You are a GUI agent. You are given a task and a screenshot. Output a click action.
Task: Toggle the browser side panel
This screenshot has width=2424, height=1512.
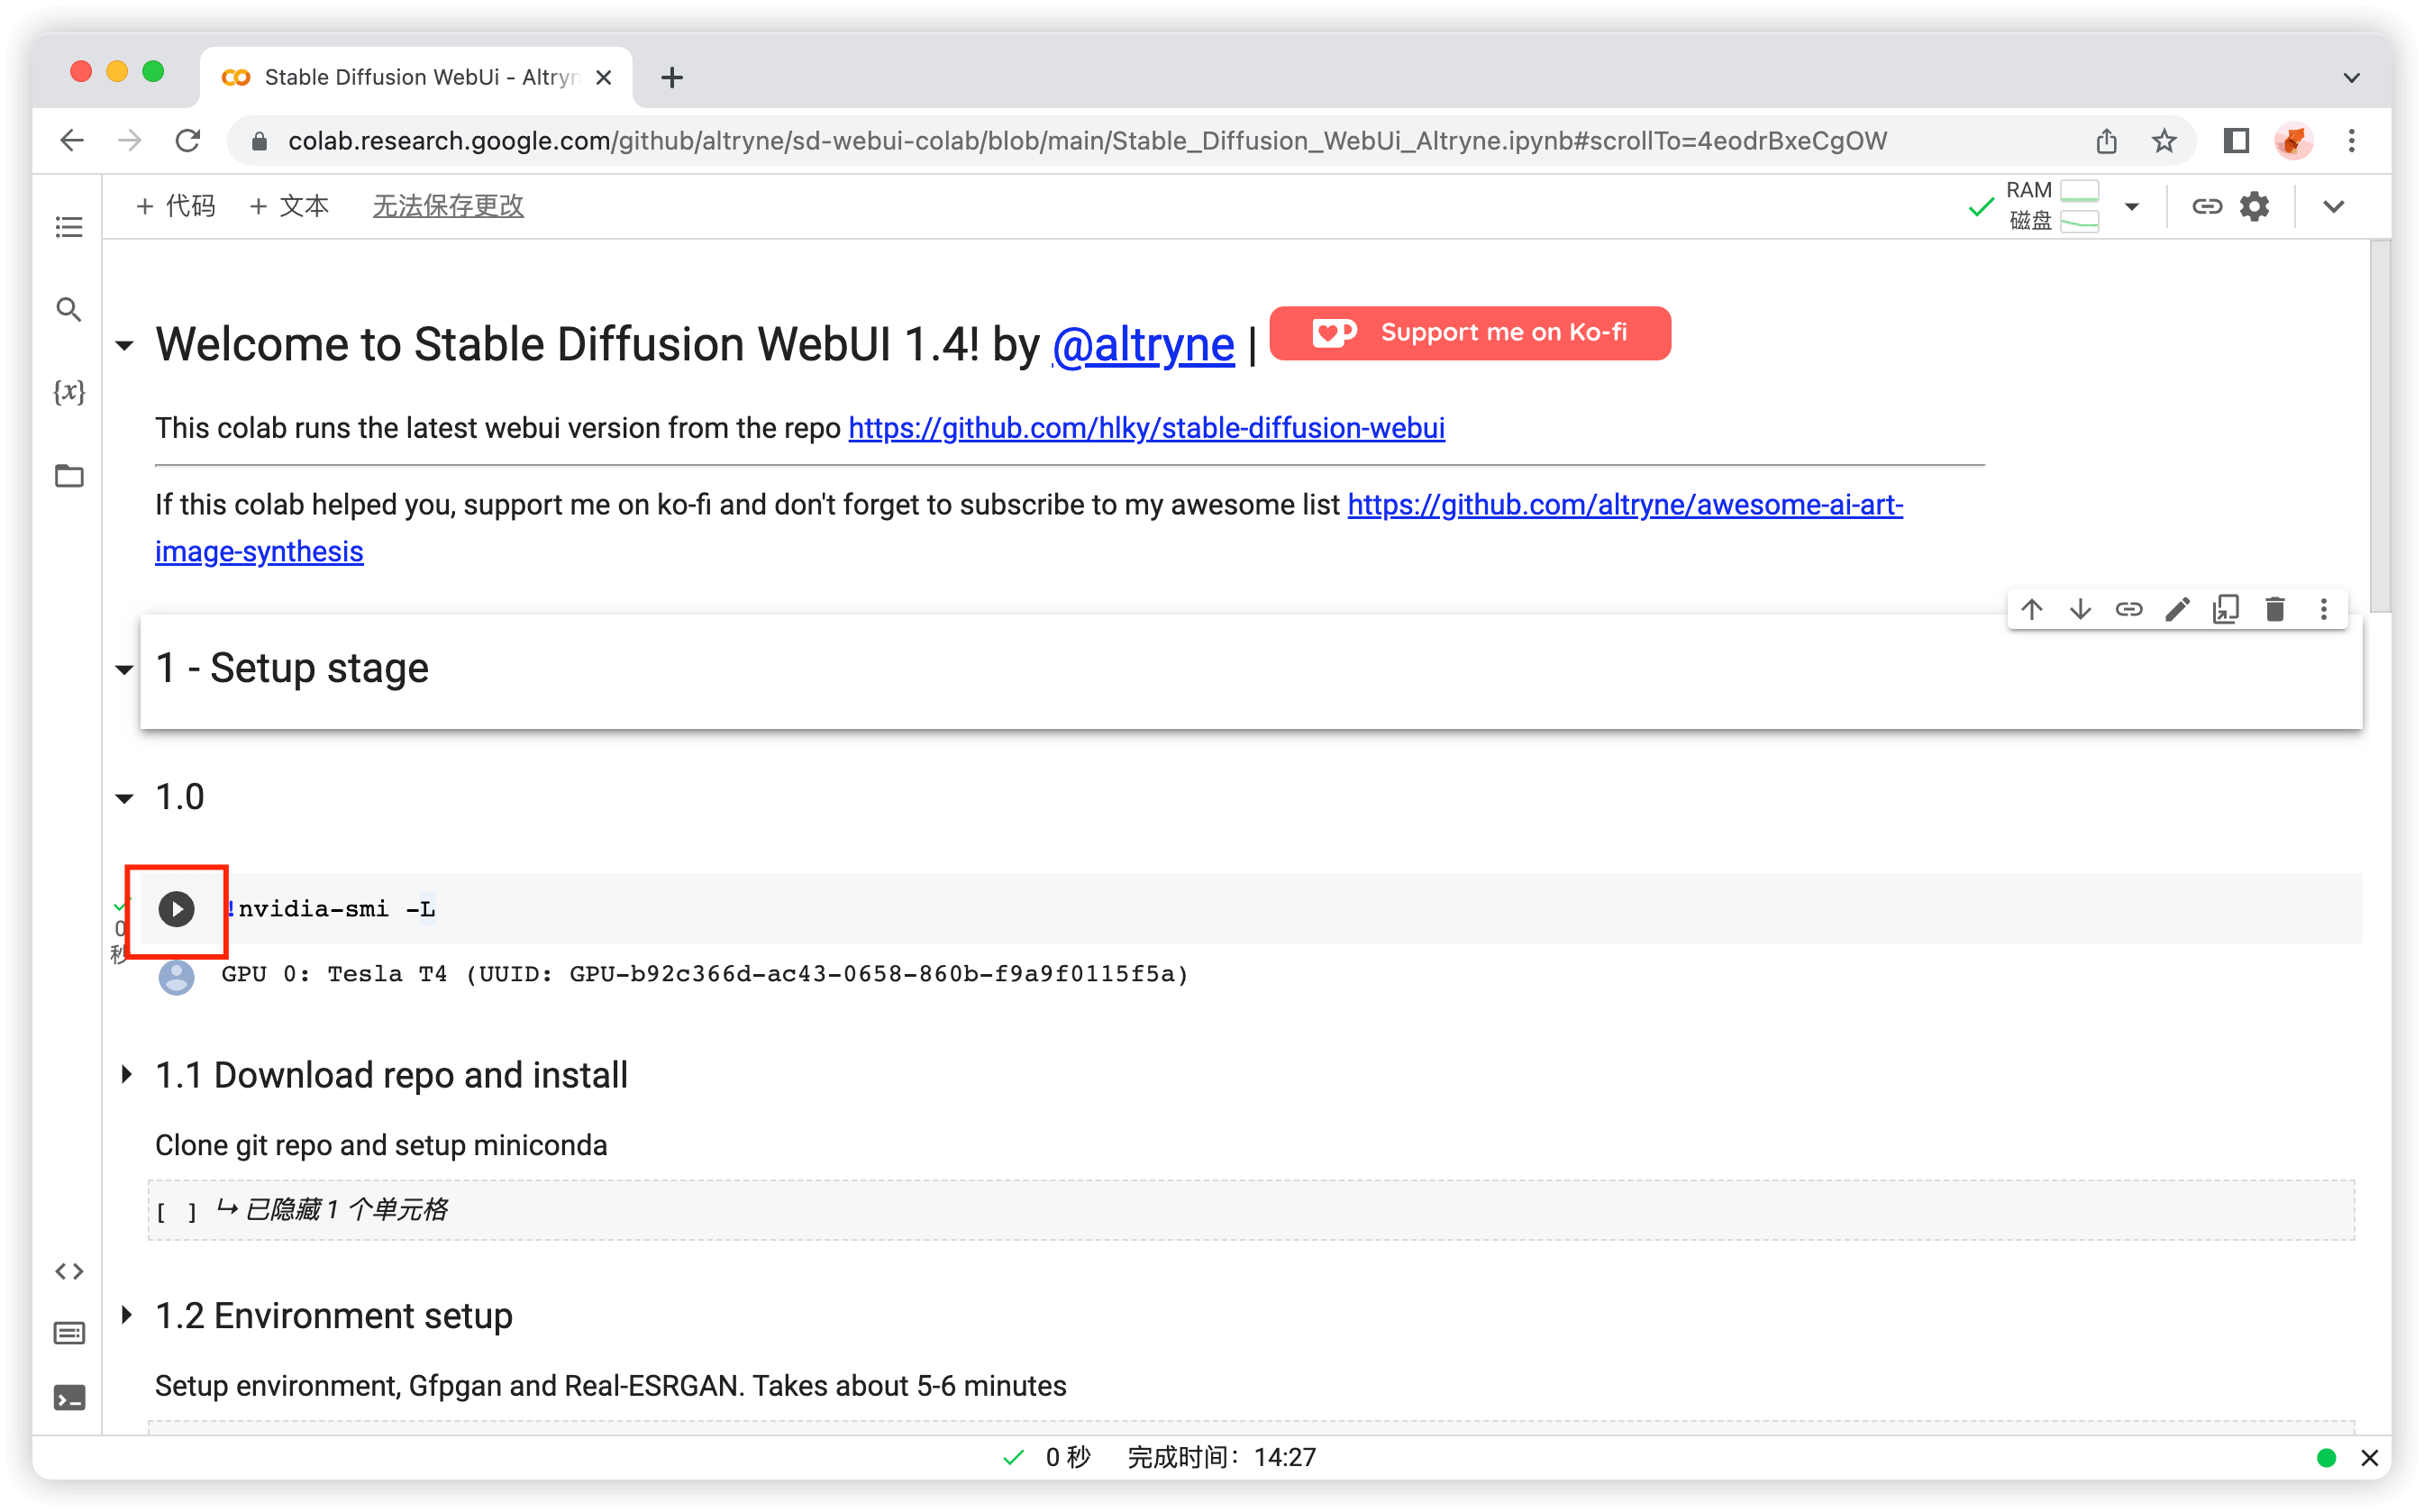2236,140
